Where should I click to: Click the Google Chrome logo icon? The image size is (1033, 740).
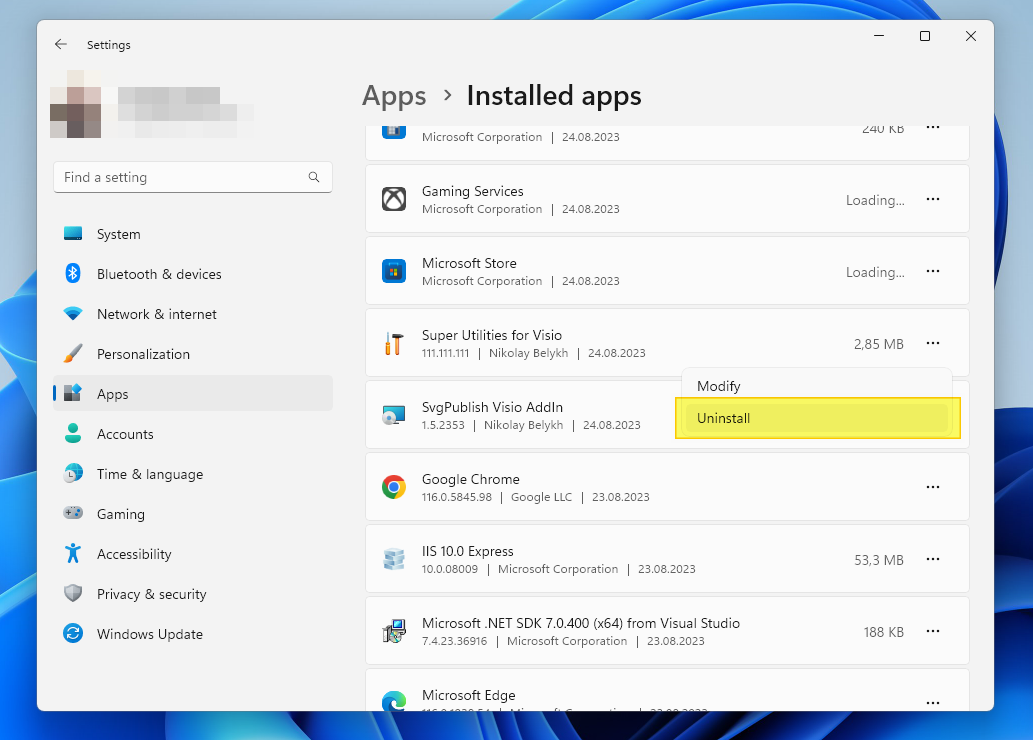pos(394,487)
